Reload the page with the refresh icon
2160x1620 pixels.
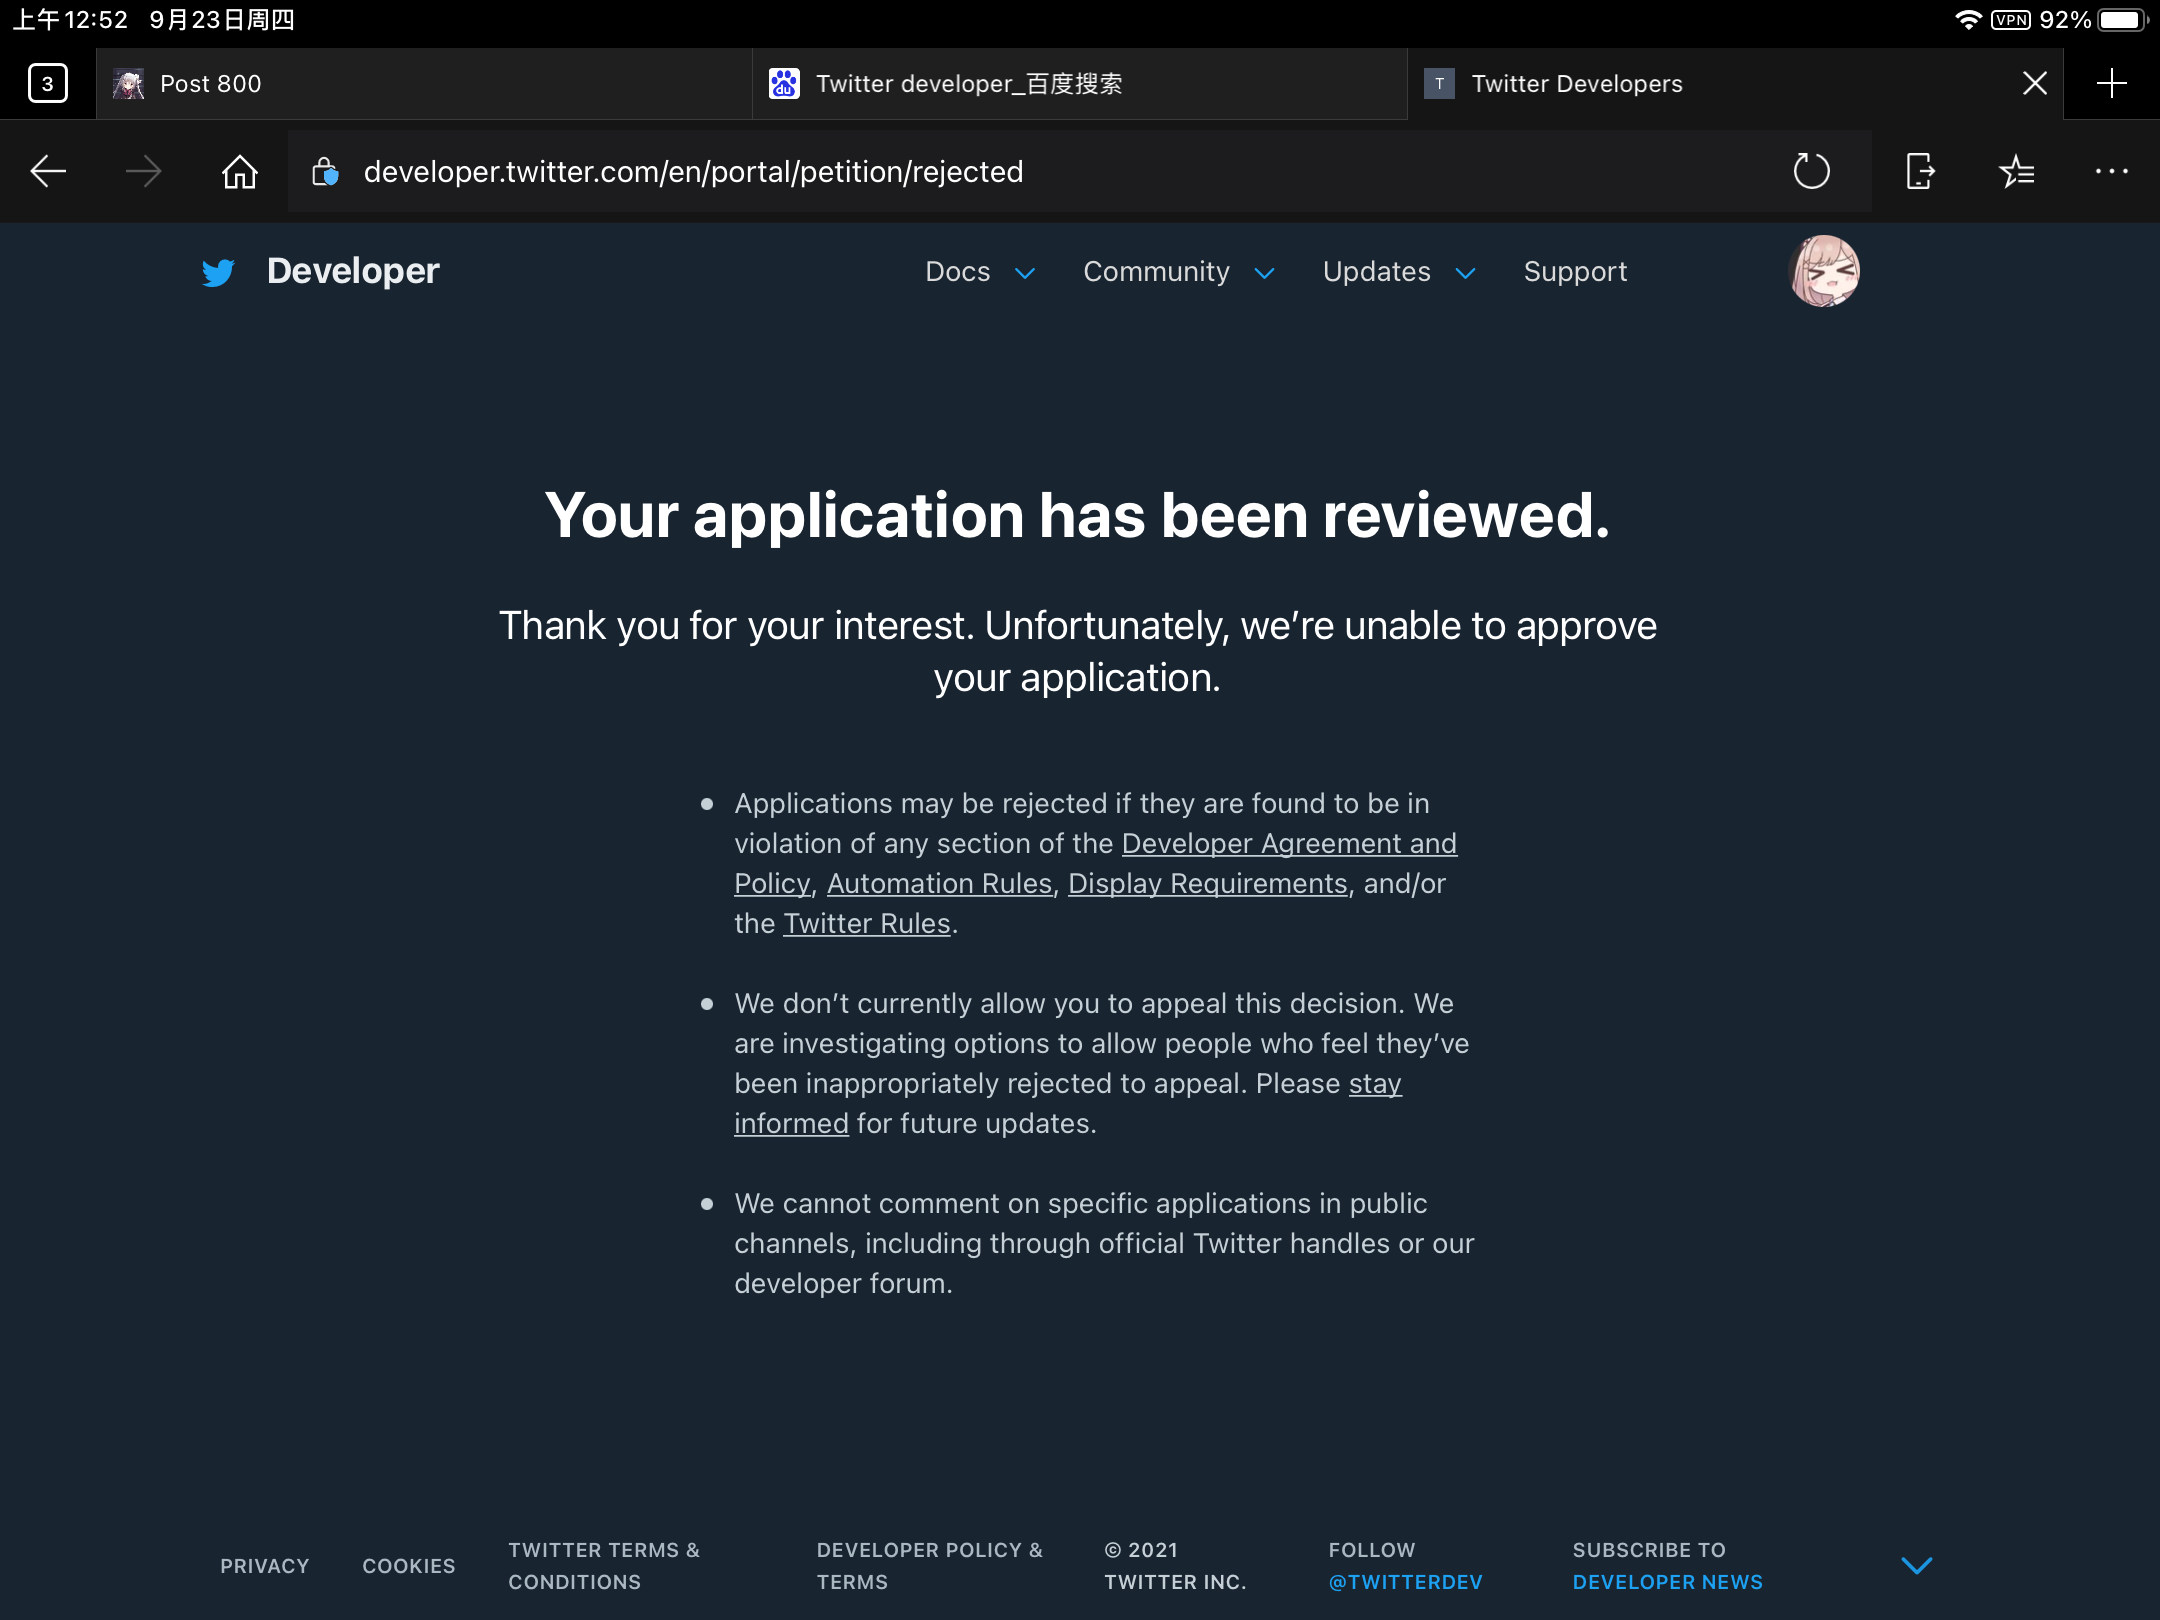pos(1811,172)
